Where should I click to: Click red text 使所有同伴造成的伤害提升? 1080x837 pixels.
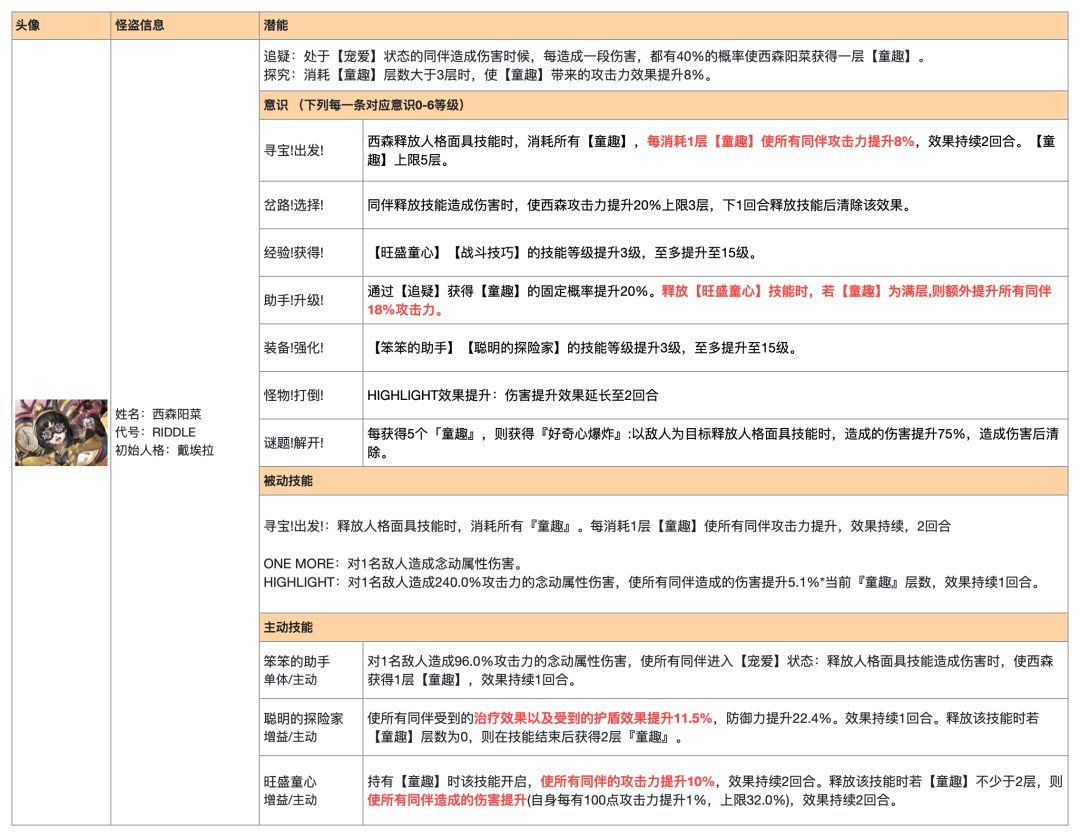(446, 800)
